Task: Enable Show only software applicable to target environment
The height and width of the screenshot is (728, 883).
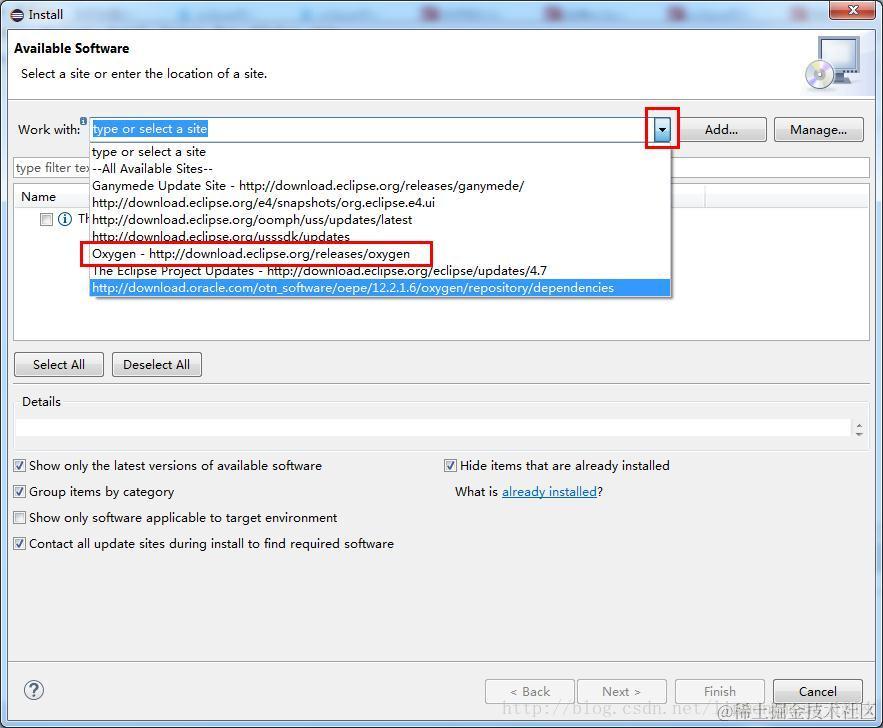Action: pos(19,517)
